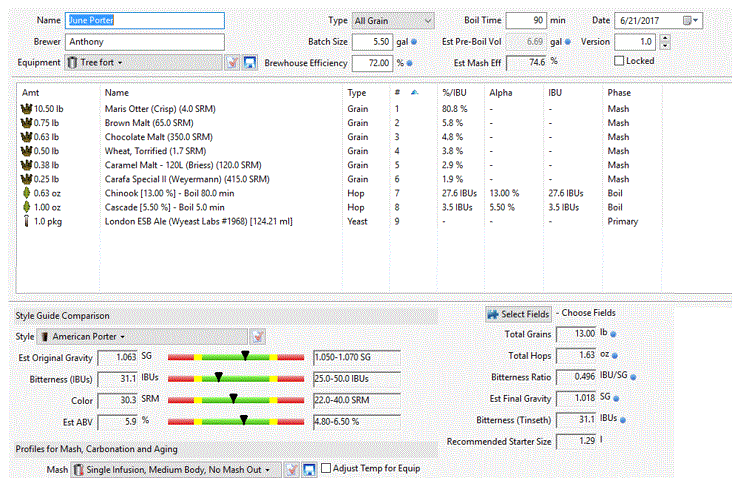Viewport: 747px width, 487px height.
Task: Click the grain icon beside Brown Malt
Action: click(x=26, y=123)
